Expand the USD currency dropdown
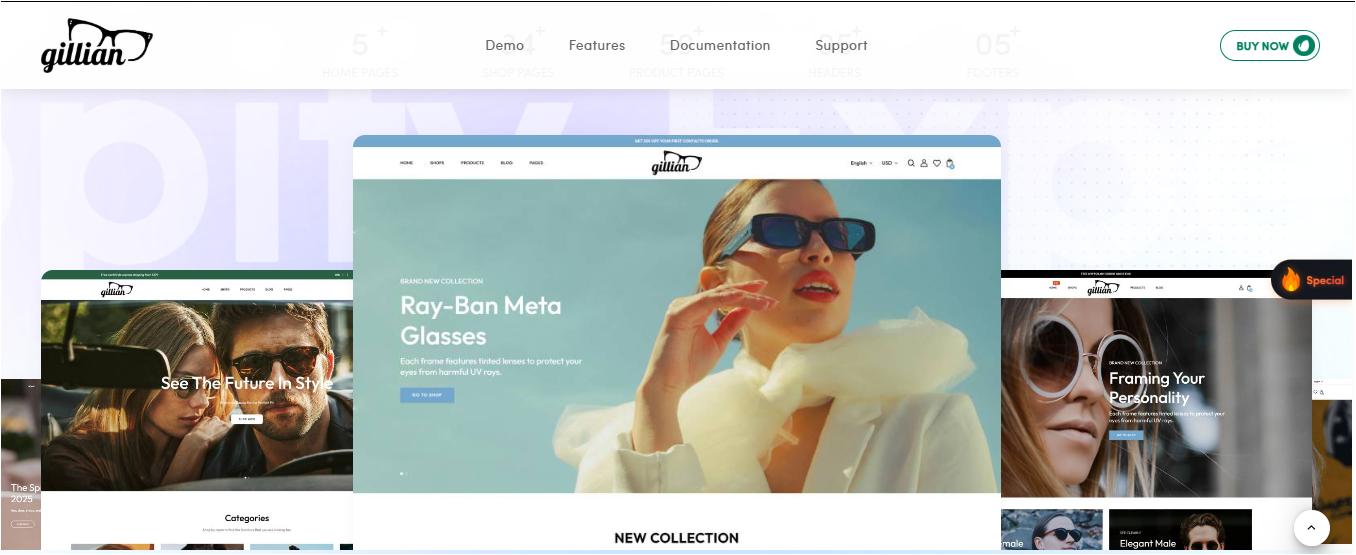The image size is (1356, 555). (x=889, y=163)
